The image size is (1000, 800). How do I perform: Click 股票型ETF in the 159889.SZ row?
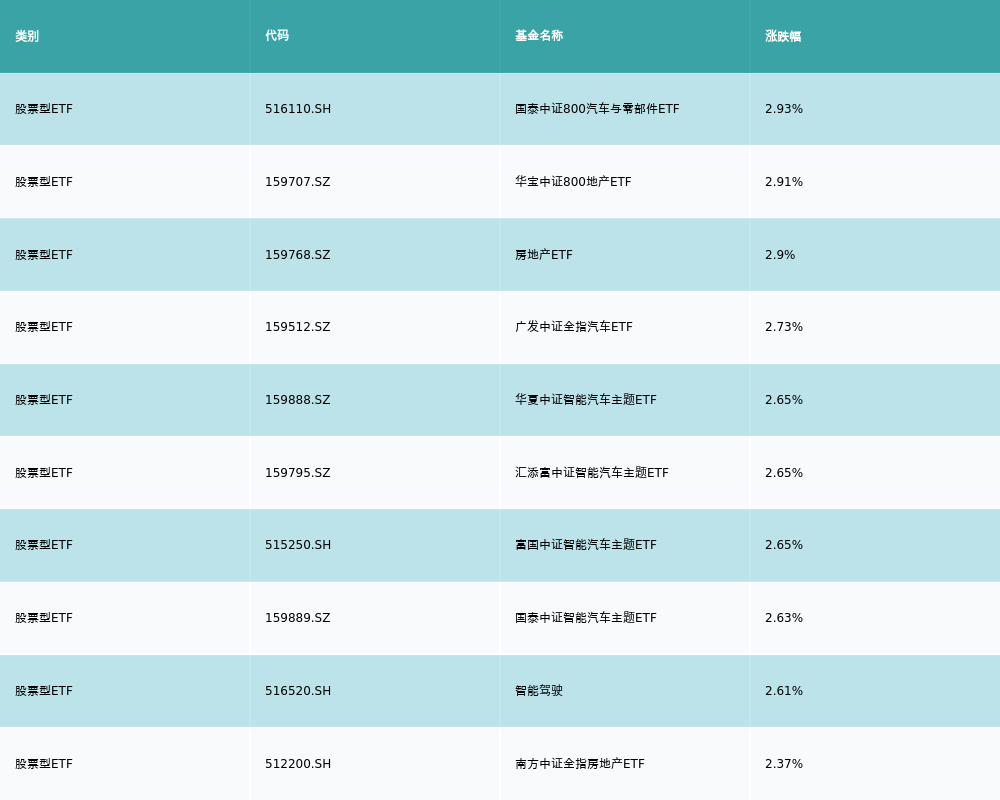(44, 618)
